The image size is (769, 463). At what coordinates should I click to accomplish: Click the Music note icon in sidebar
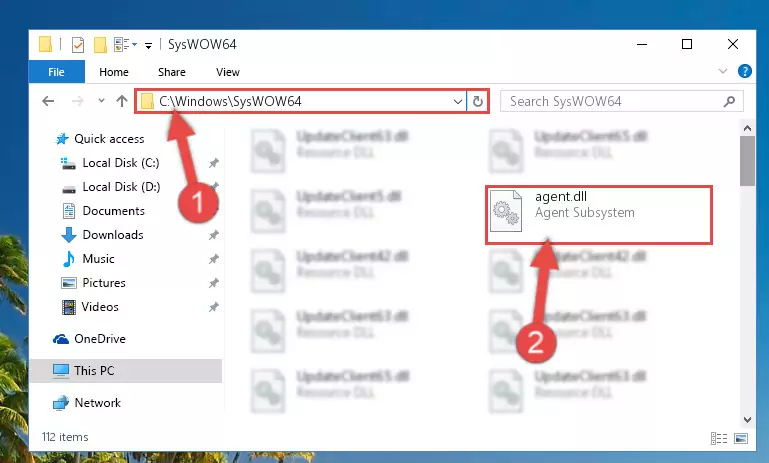pos(69,259)
